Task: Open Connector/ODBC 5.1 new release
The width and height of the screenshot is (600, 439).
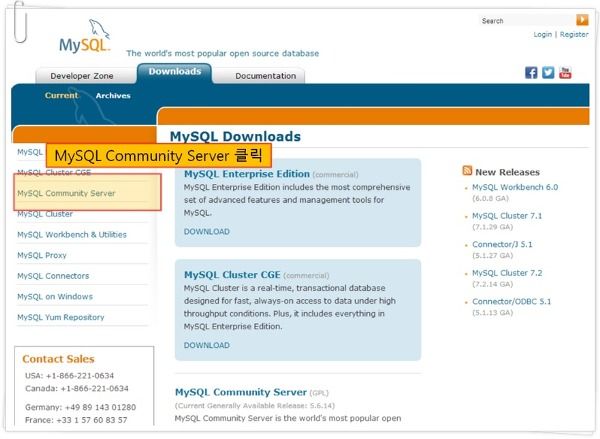Action: 512,302
